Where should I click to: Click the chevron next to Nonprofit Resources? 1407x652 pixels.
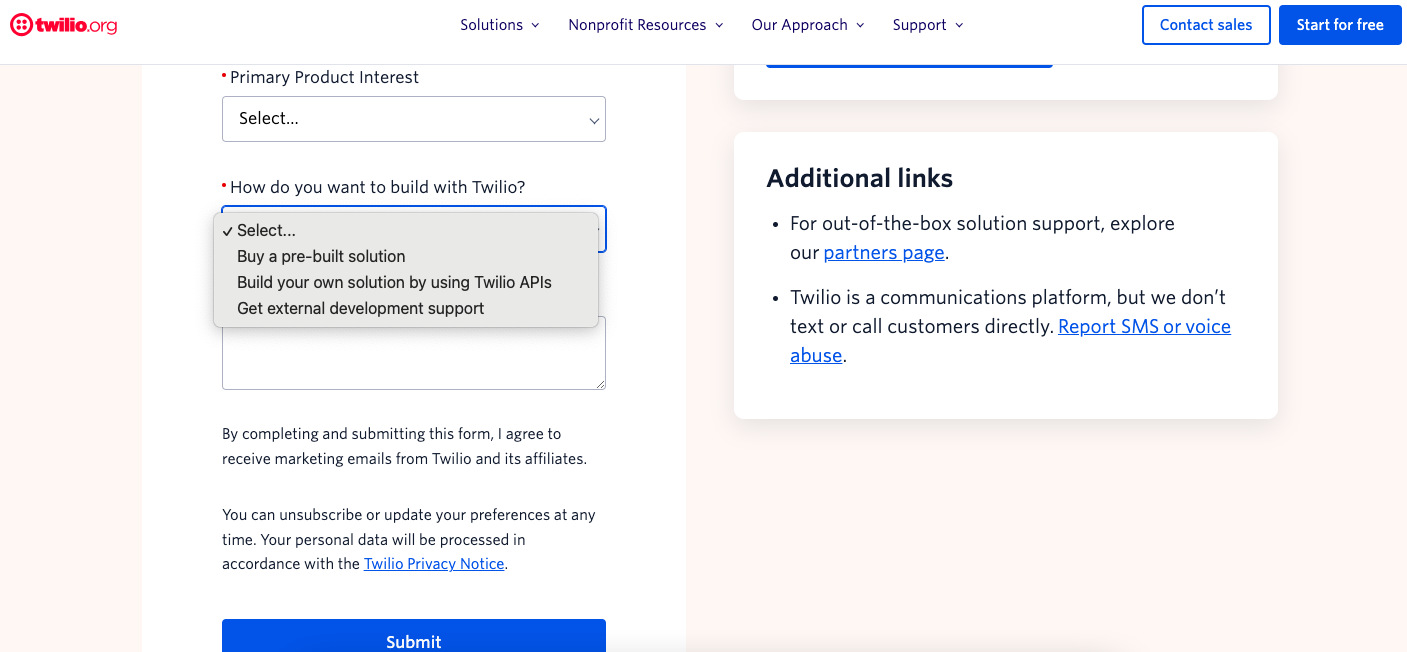pos(719,25)
